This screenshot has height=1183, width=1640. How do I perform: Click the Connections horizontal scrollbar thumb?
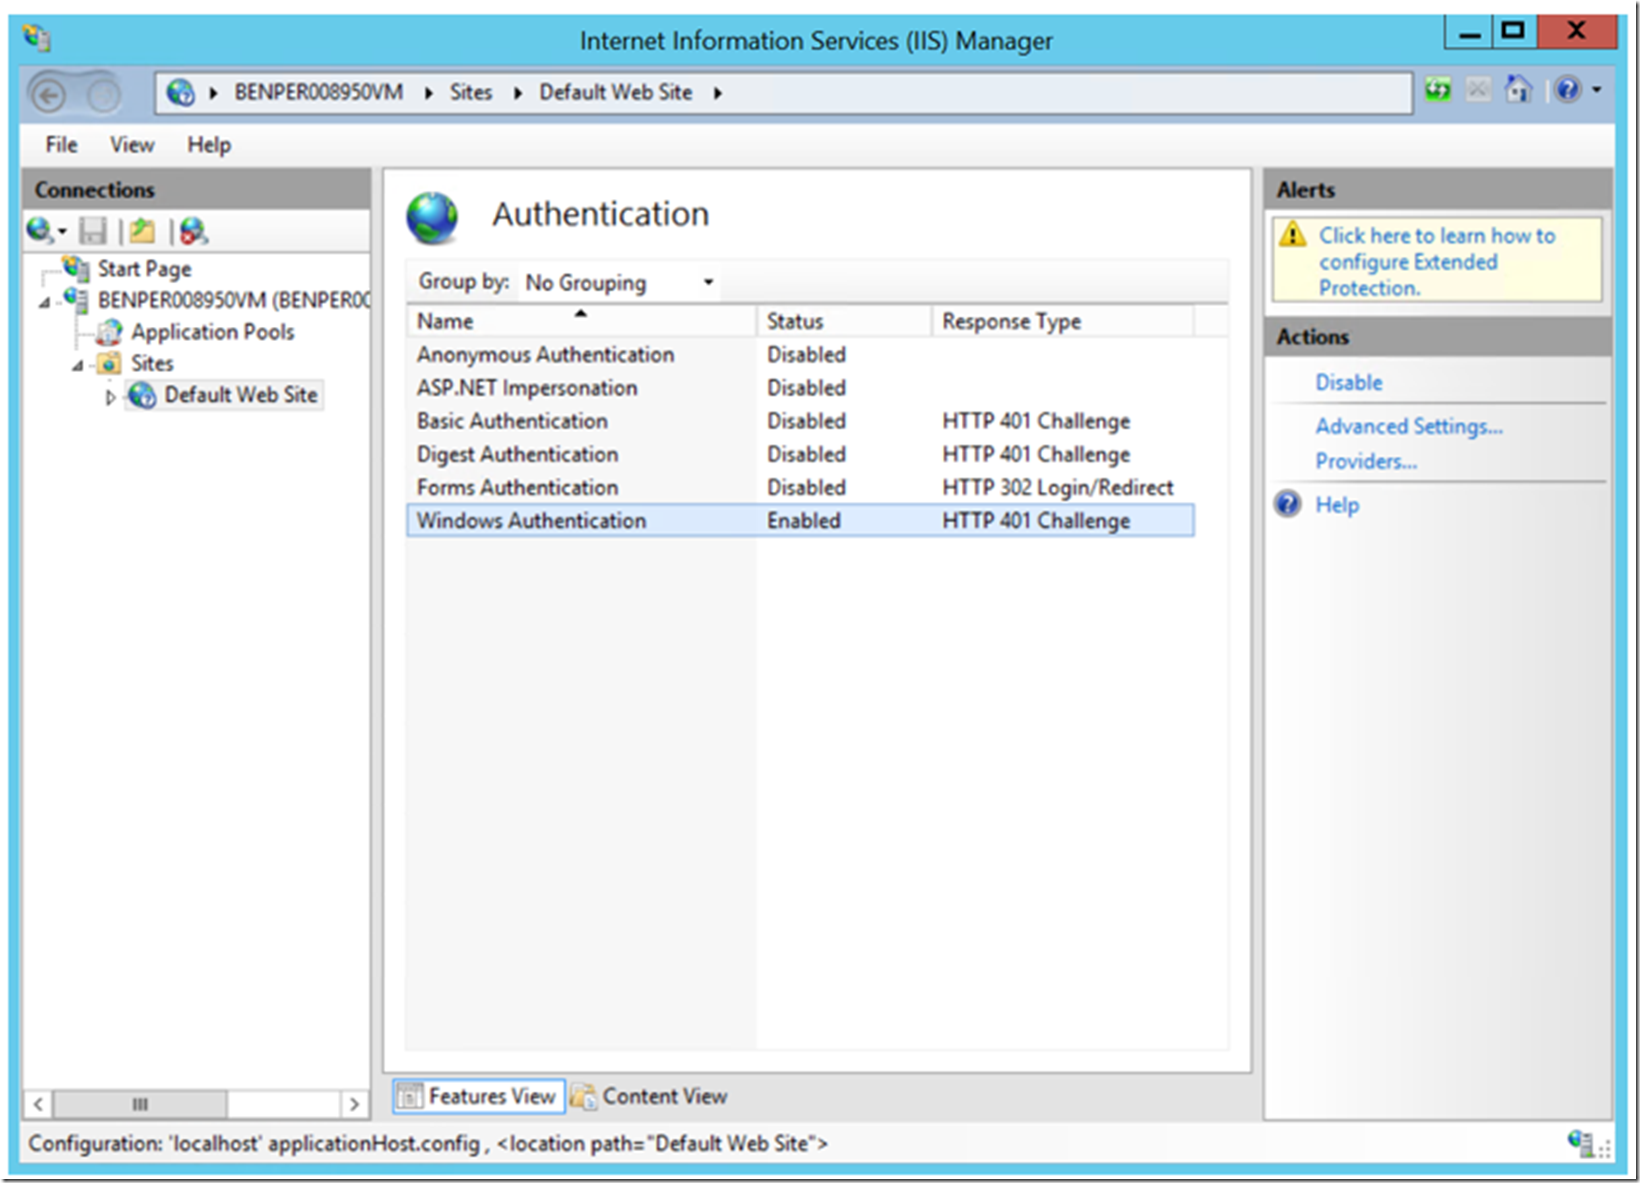pos(139,1104)
